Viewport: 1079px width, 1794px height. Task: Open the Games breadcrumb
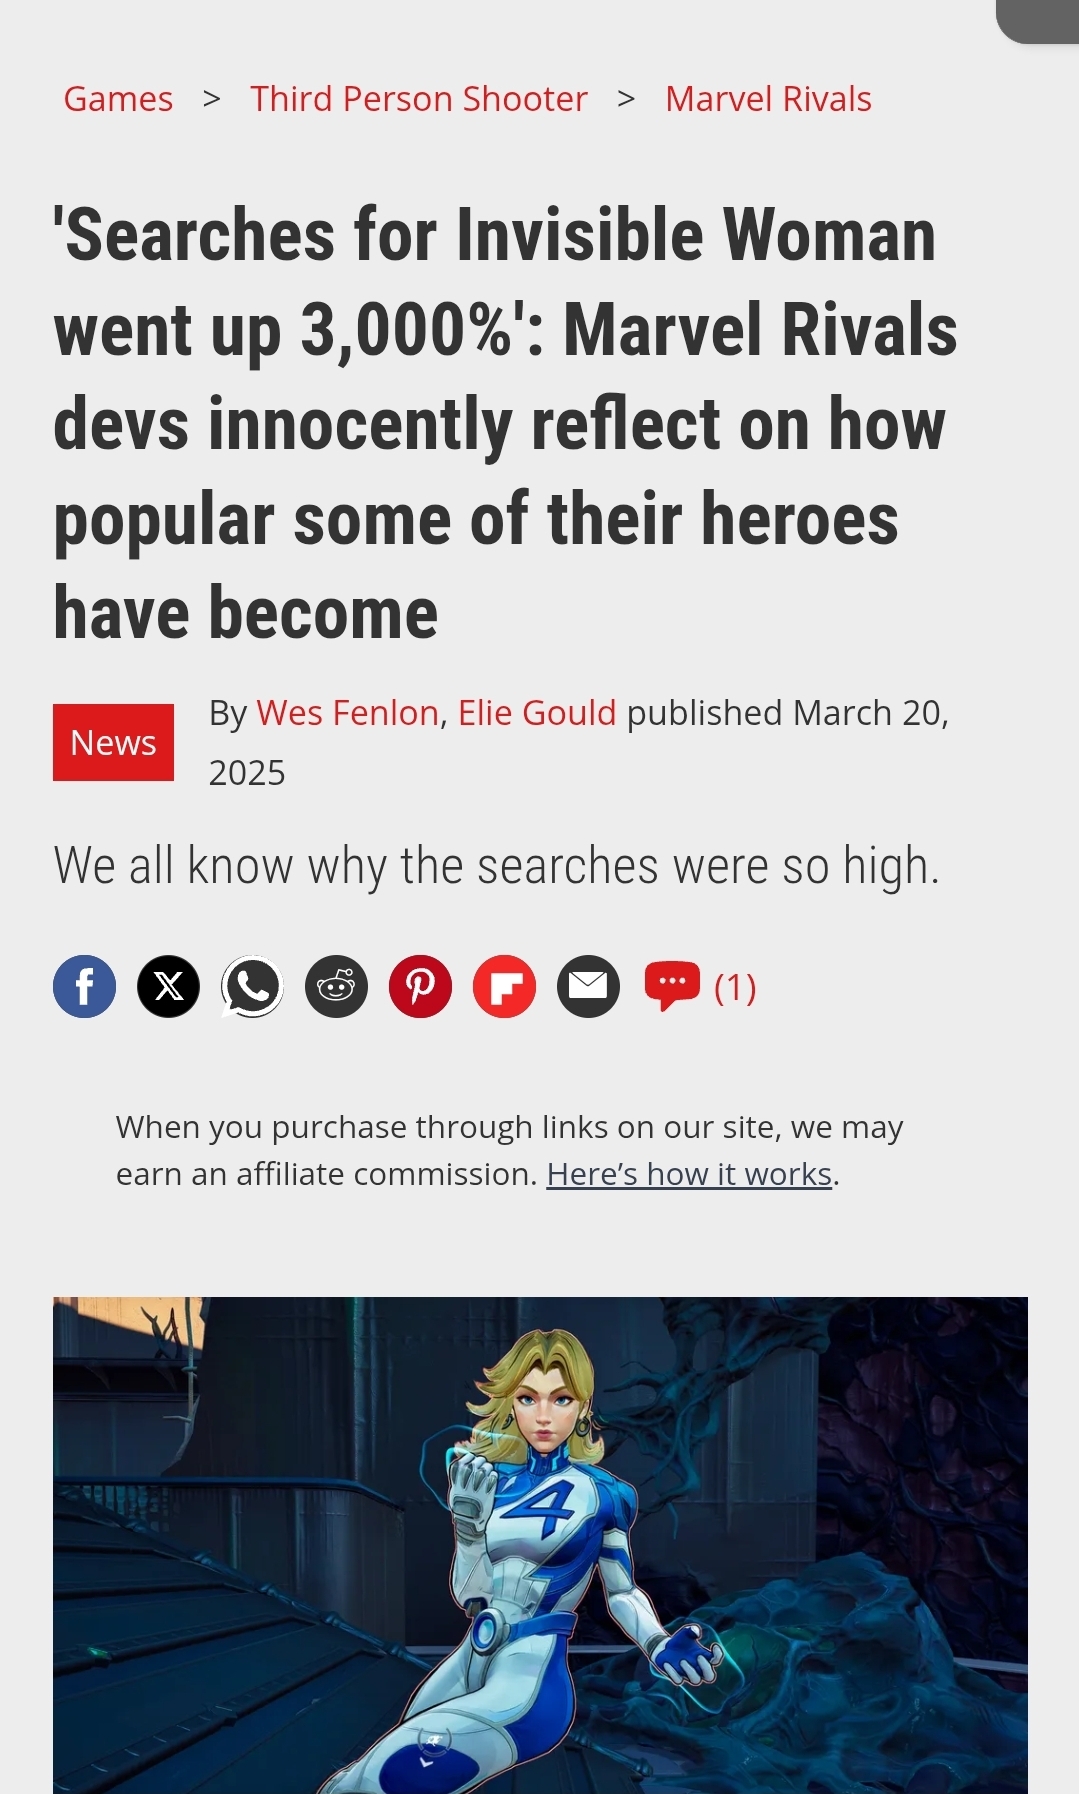pos(118,99)
